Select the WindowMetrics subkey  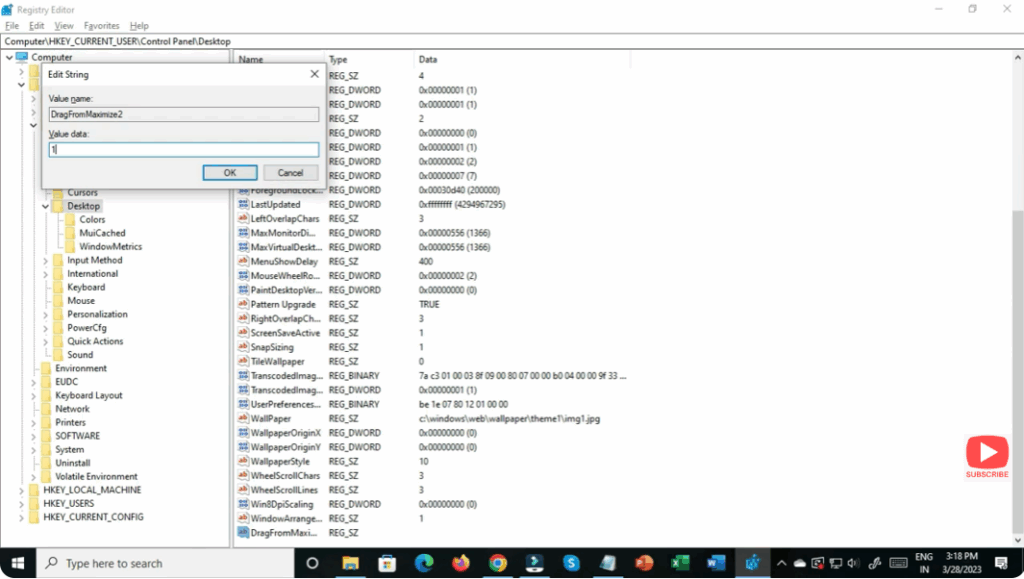[110, 247]
